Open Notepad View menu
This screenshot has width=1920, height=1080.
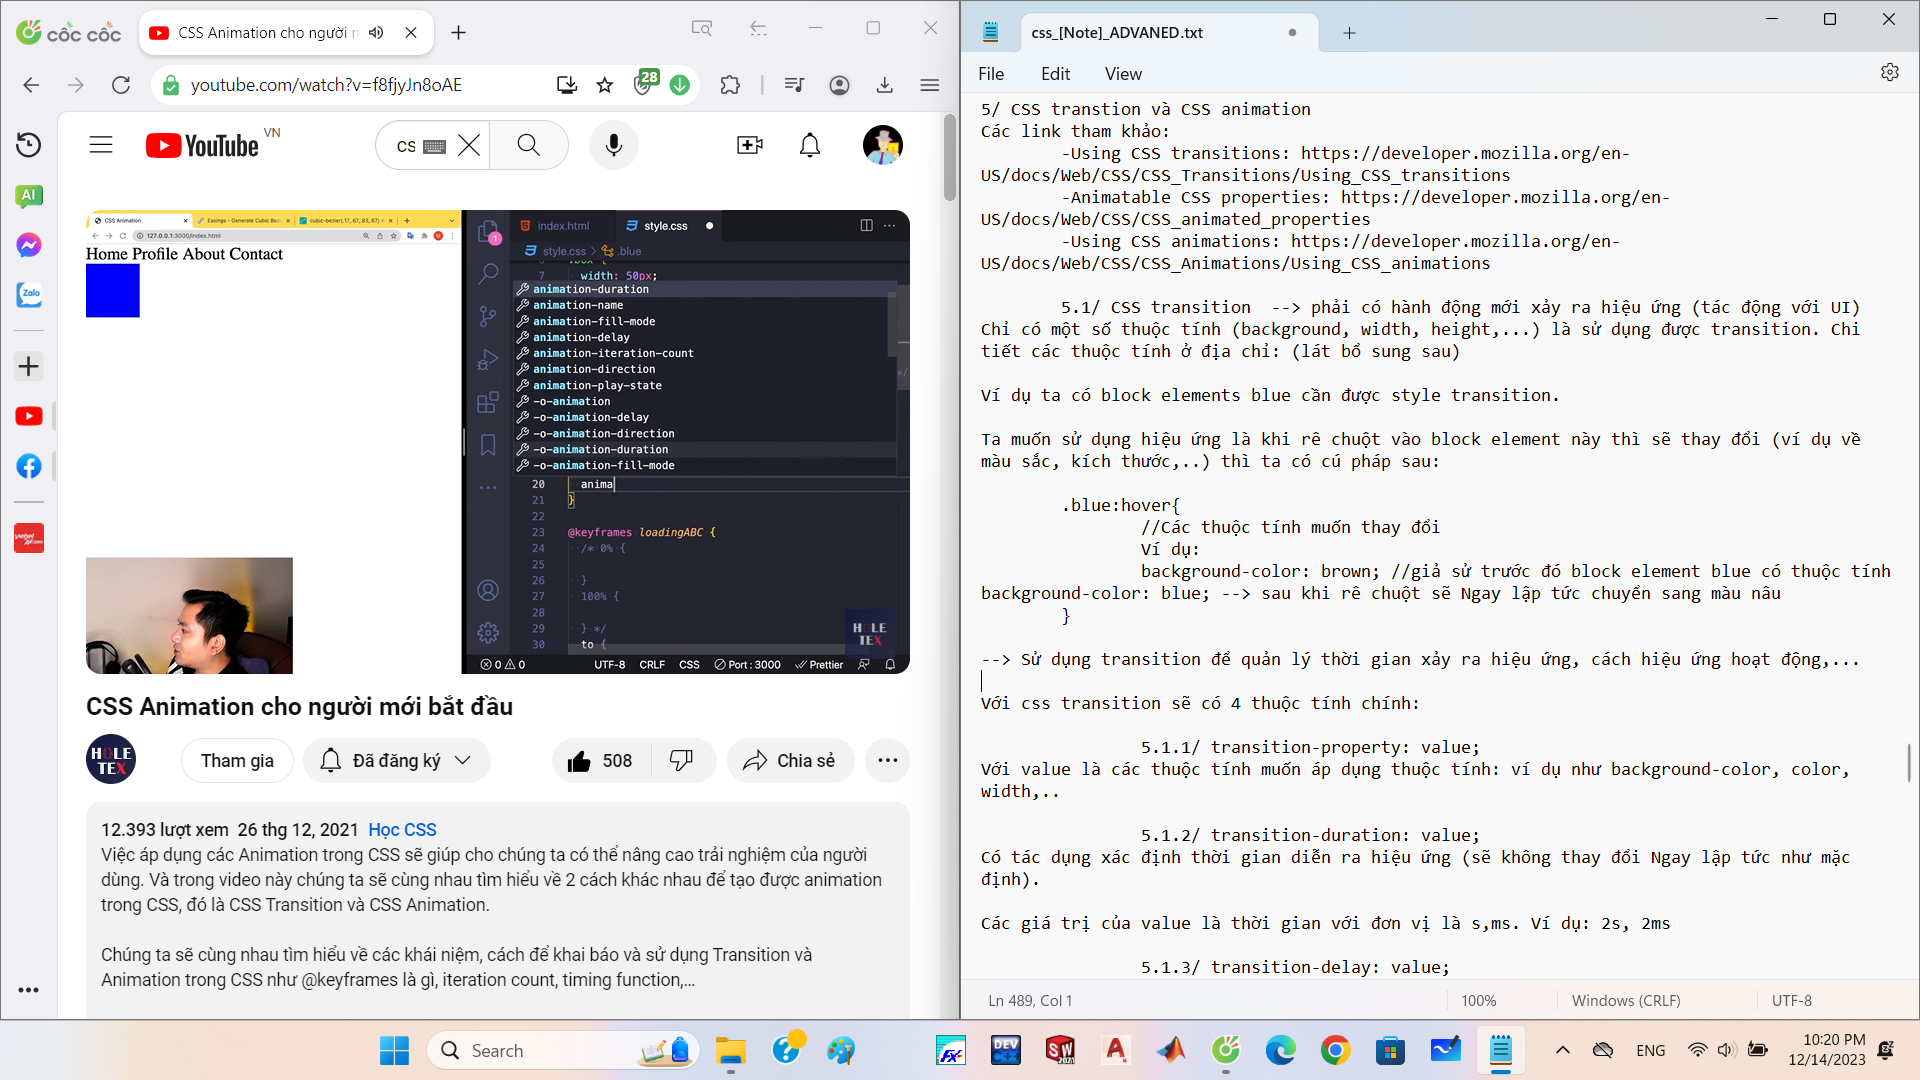tap(1122, 74)
